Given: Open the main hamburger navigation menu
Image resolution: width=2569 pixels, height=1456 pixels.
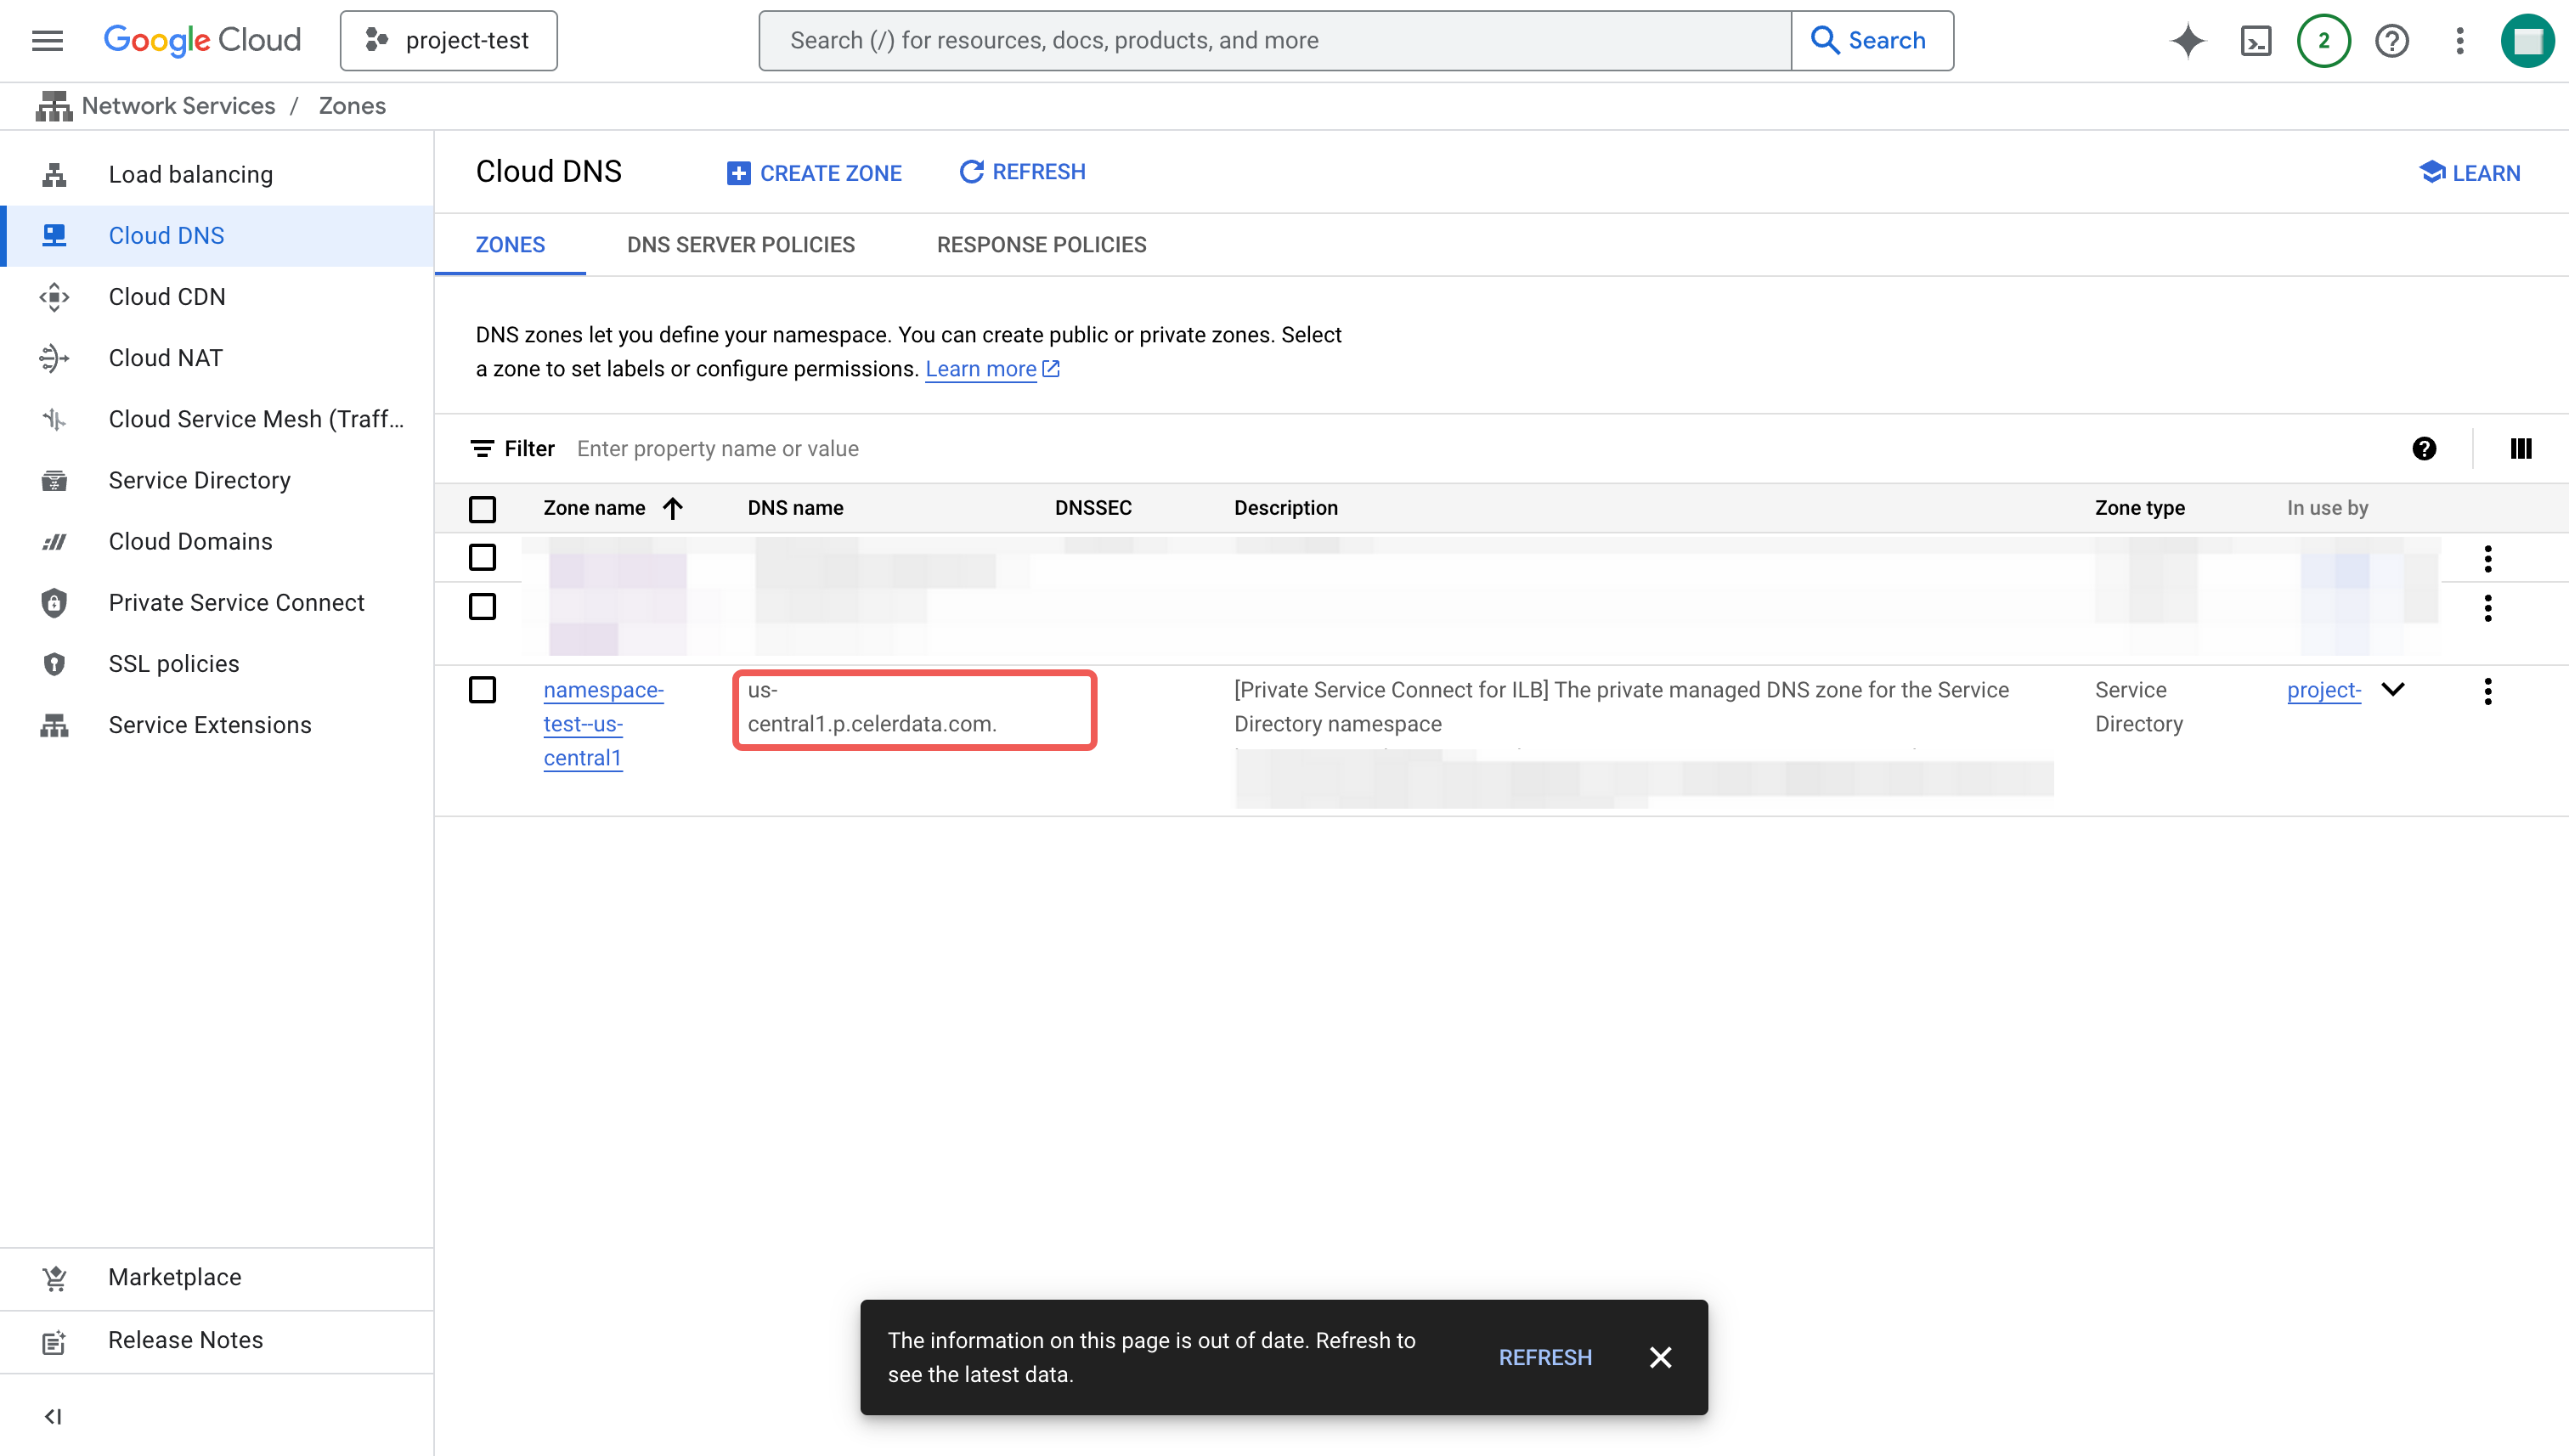Looking at the screenshot, I should pyautogui.click(x=47, y=41).
